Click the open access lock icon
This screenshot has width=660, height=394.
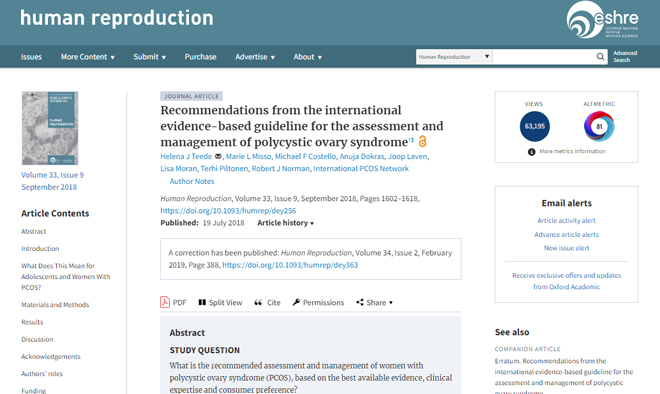pos(423,141)
